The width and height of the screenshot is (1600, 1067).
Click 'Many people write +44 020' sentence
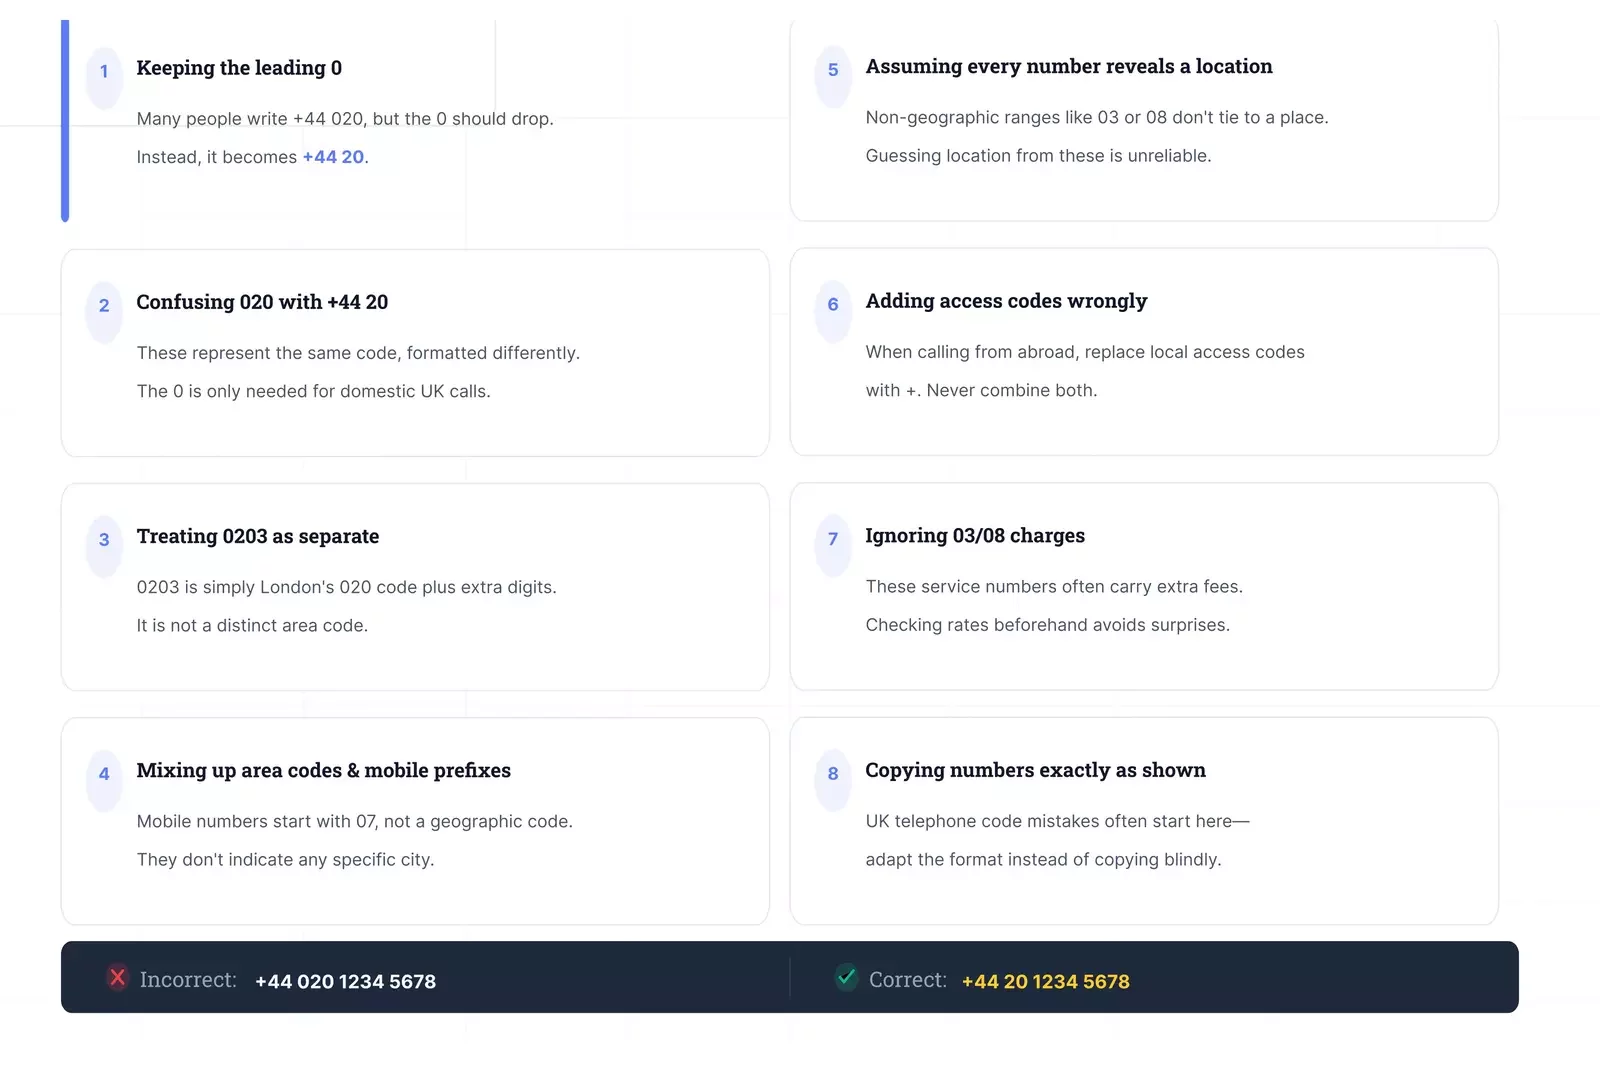345,119
